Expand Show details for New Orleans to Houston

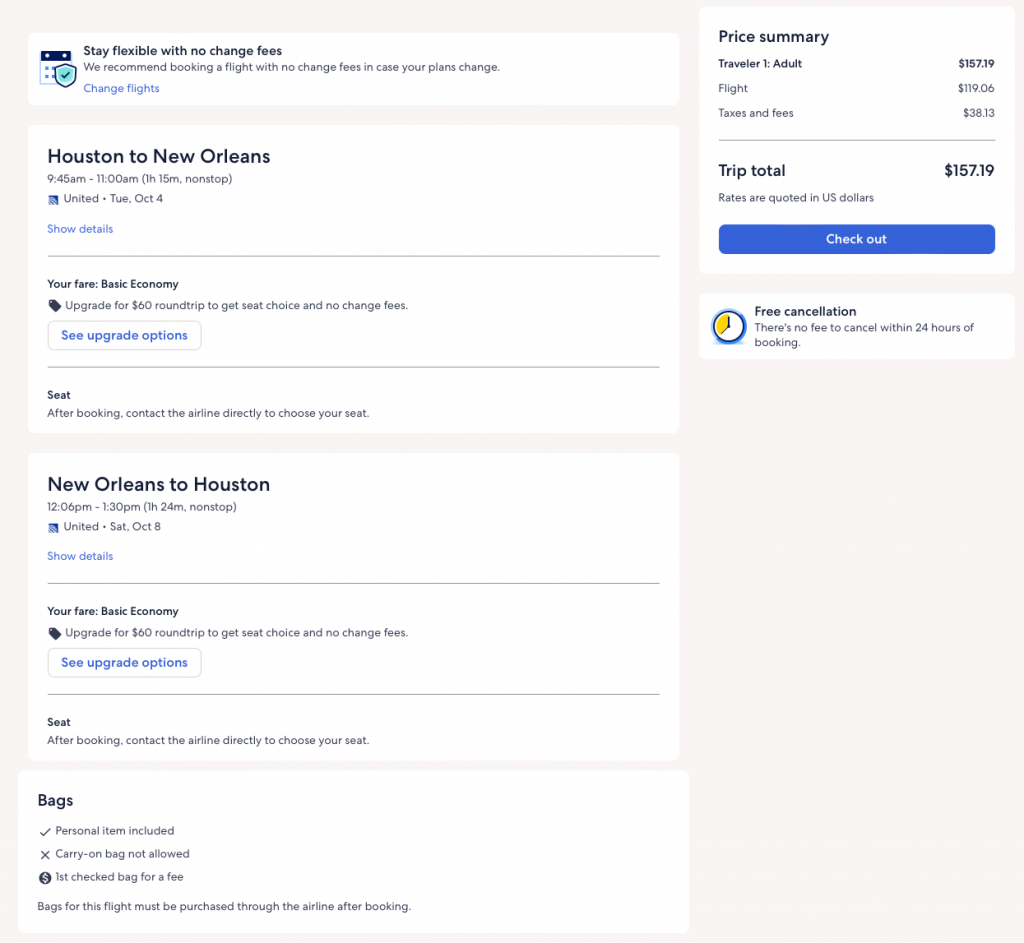80,556
